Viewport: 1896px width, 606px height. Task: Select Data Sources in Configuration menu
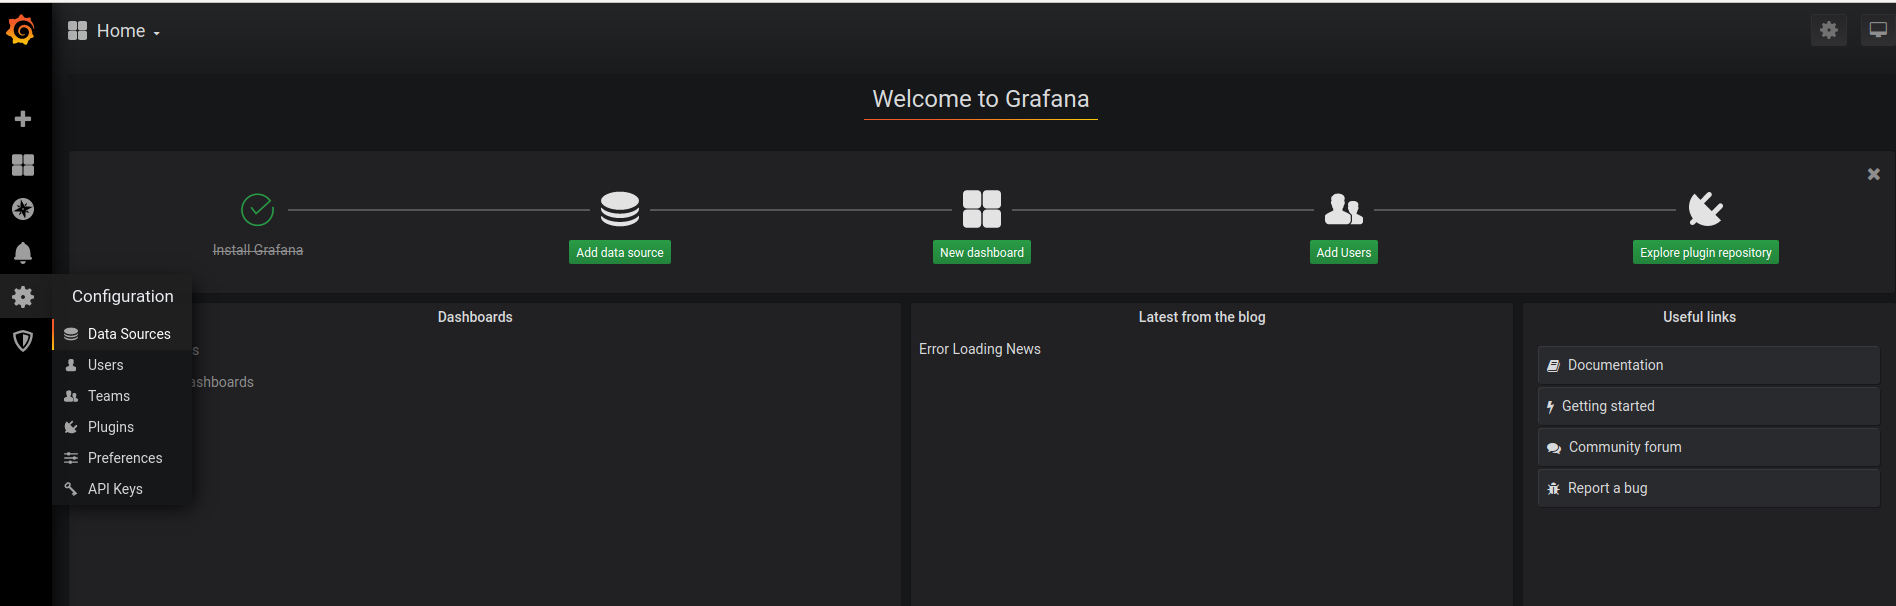(122, 334)
